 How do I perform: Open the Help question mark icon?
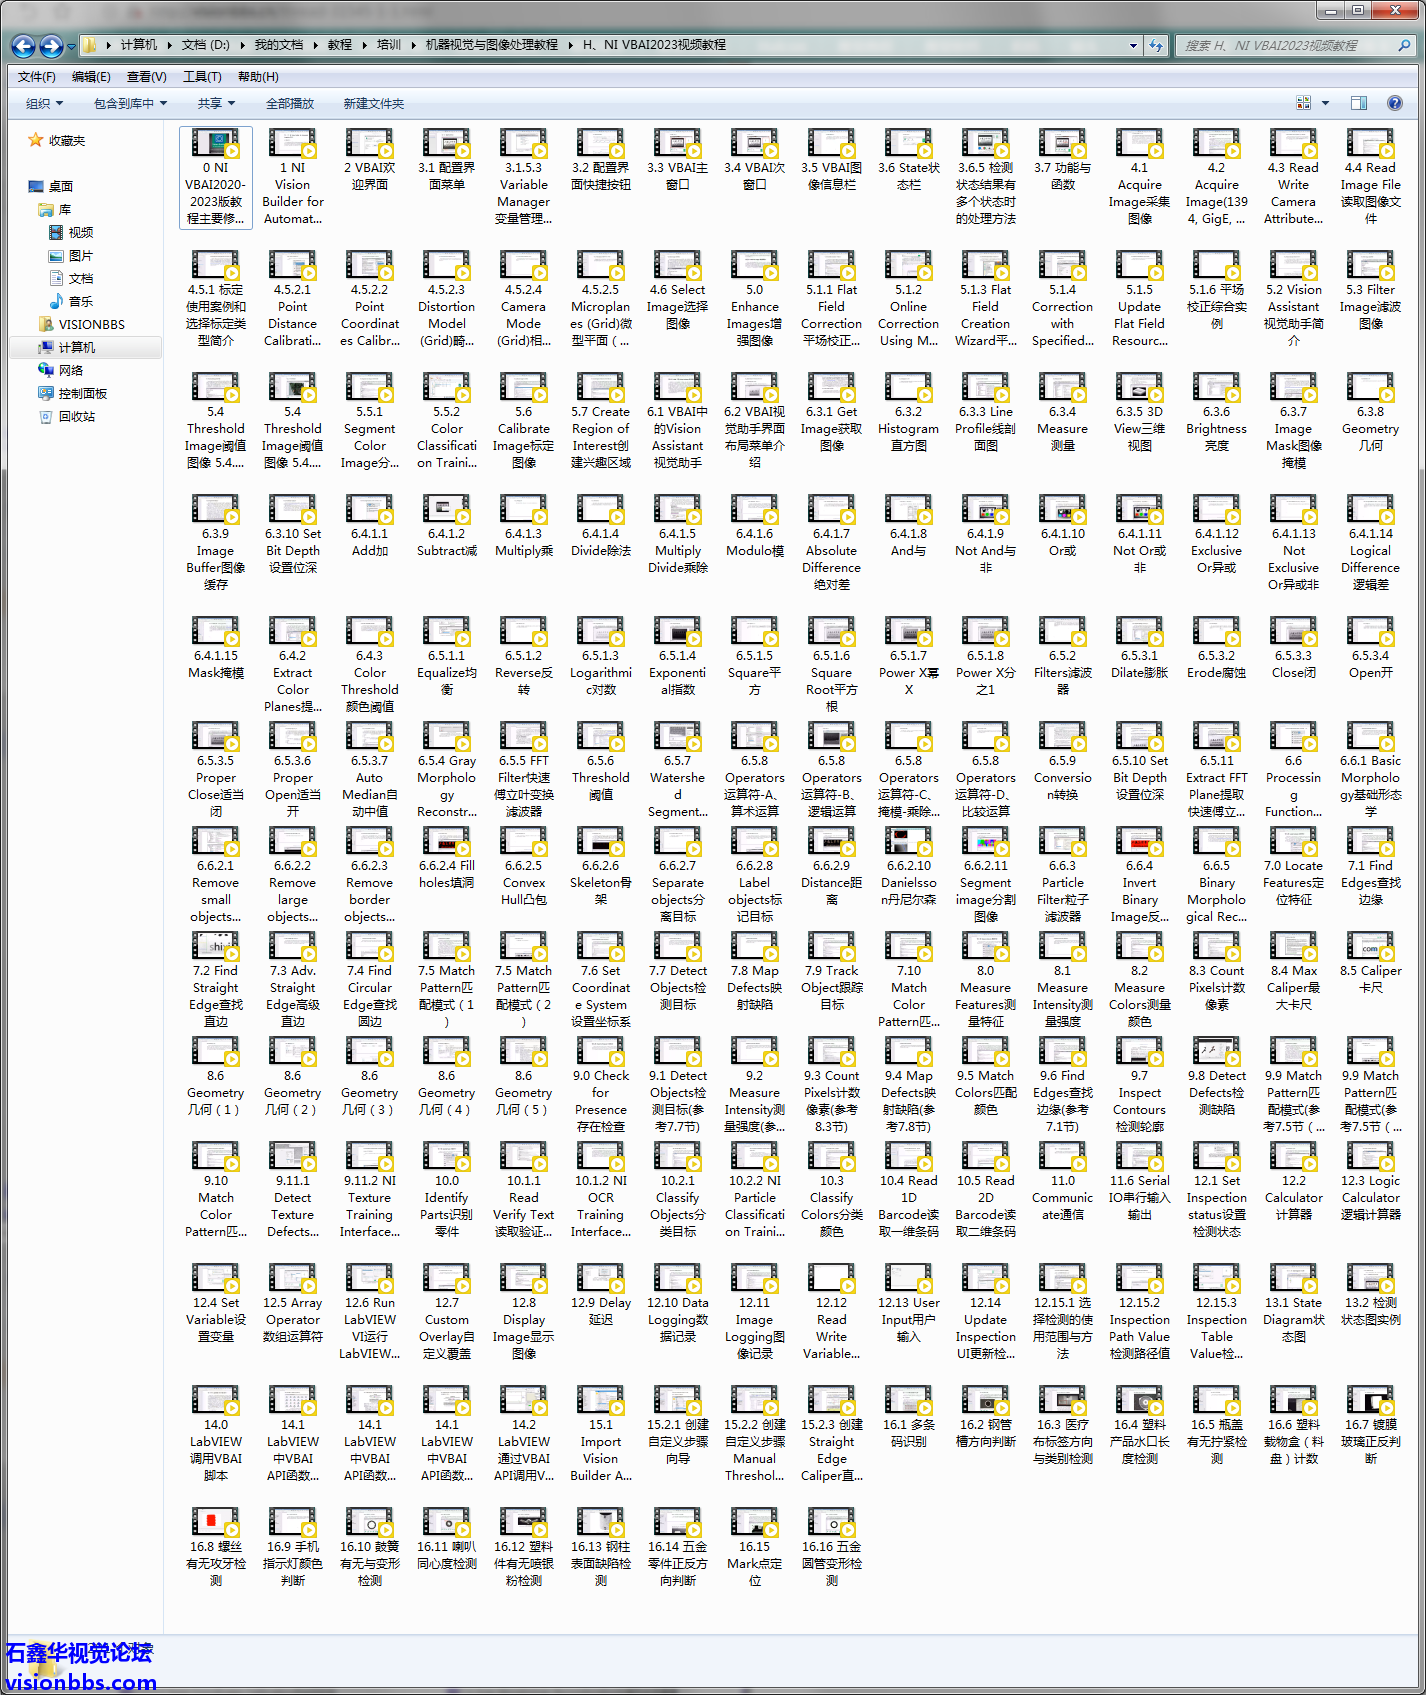pos(1394,103)
